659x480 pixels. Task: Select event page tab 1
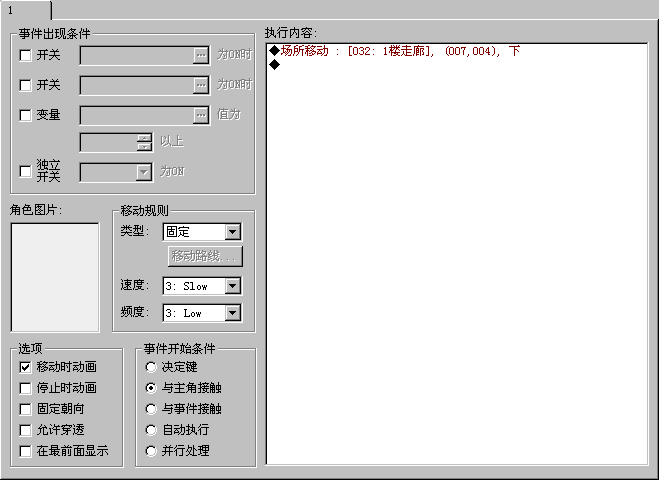pyautogui.click(x=25, y=10)
